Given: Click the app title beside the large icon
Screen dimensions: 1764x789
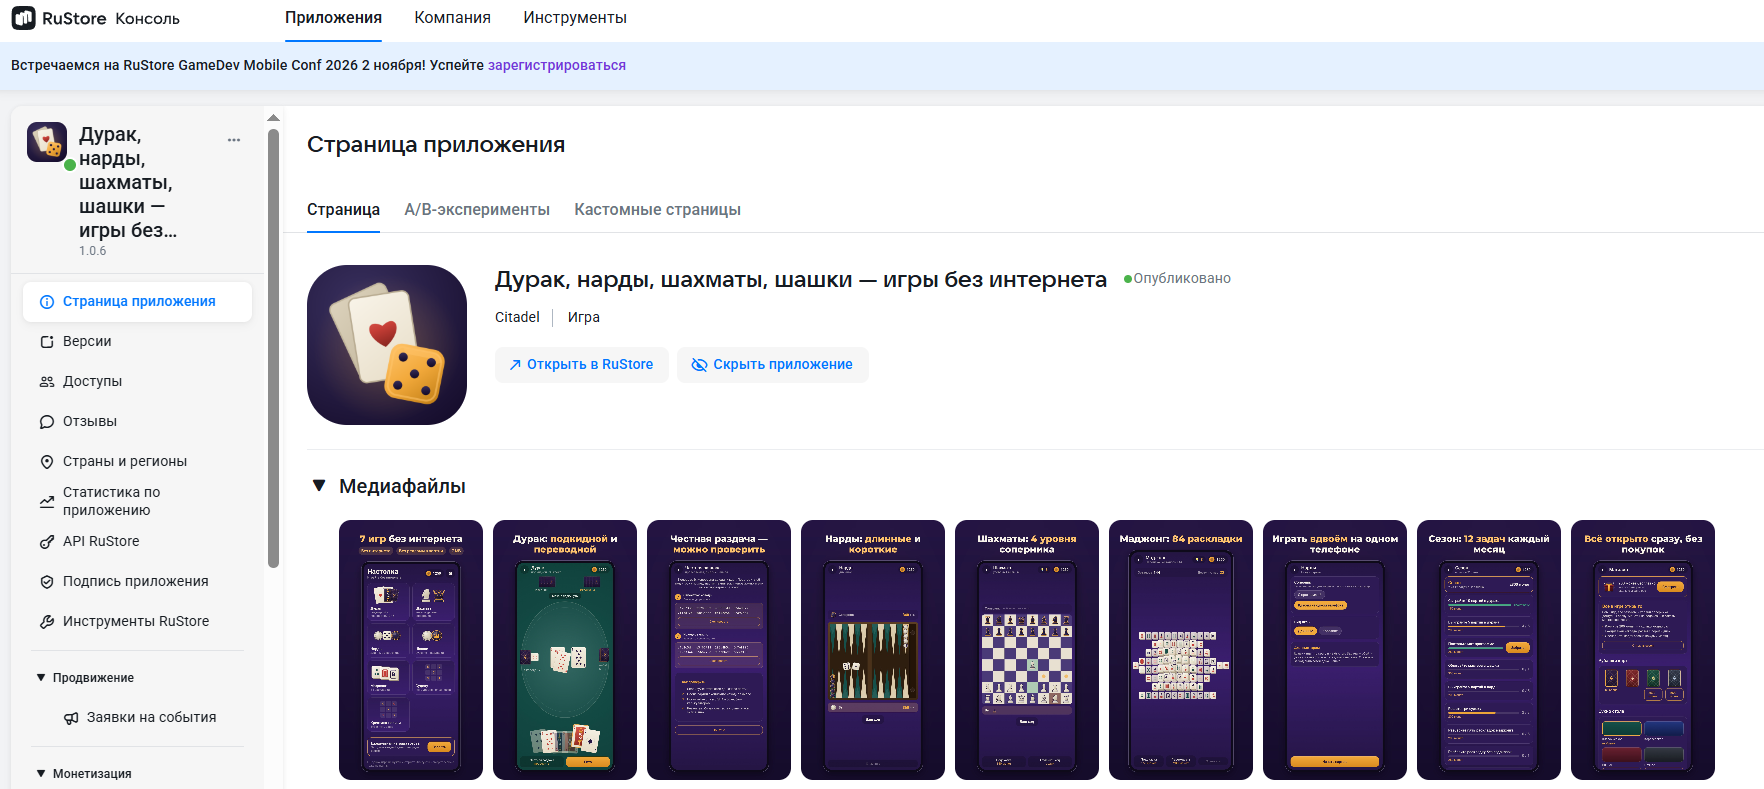Looking at the screenshot, I should coord(801,280).
